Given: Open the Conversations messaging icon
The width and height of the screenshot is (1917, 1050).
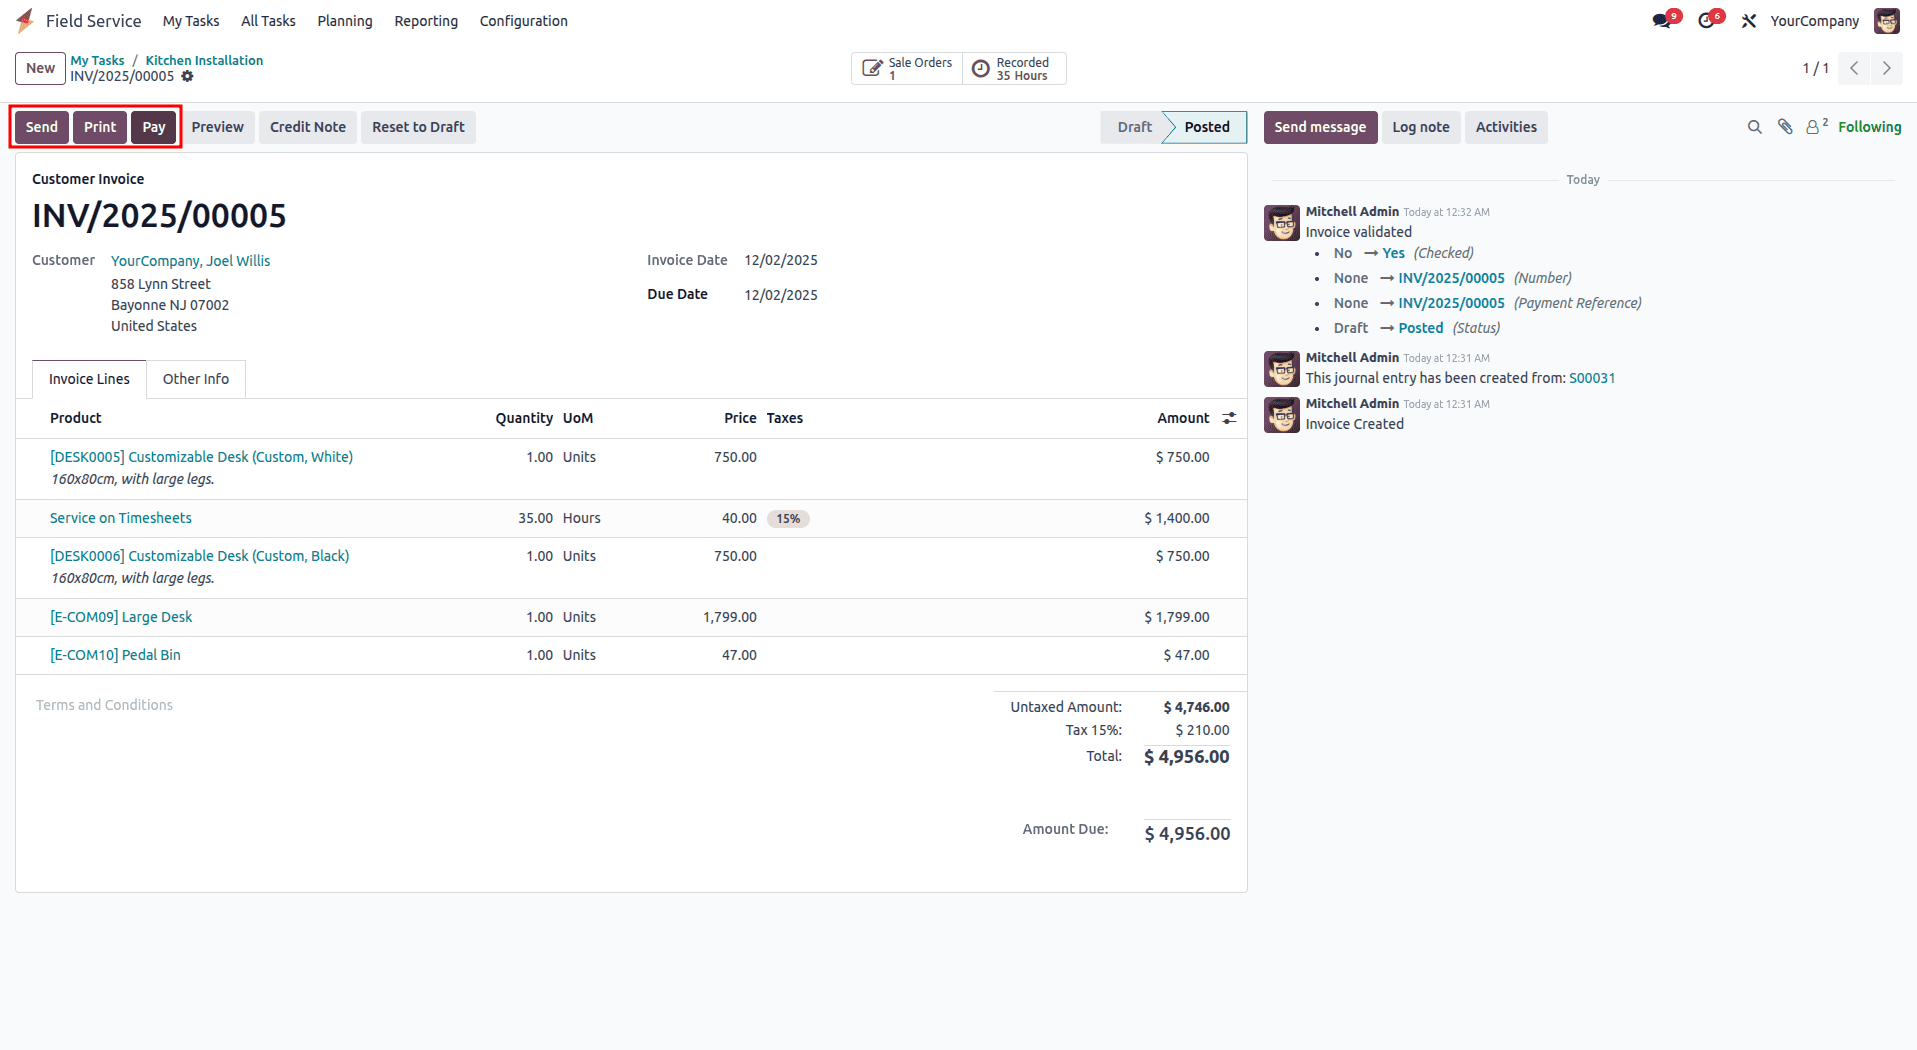Looking at the screenshot, I should pos(1662,20).
